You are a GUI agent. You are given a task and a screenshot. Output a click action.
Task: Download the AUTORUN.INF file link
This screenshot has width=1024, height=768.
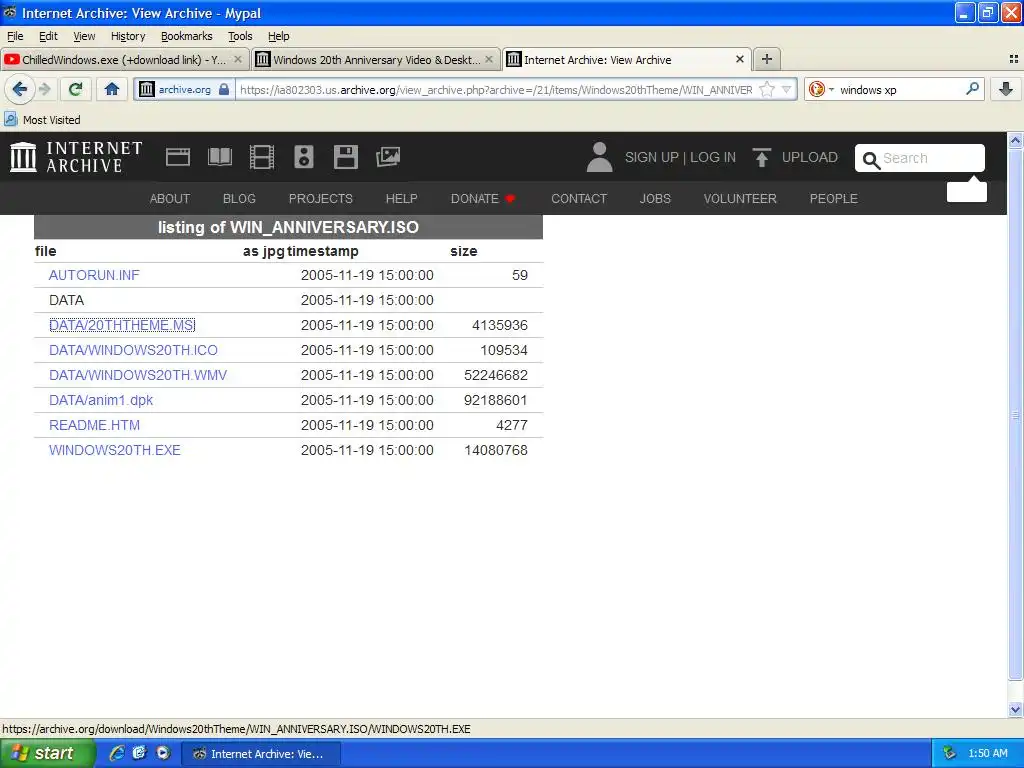[x=94, y=275]
